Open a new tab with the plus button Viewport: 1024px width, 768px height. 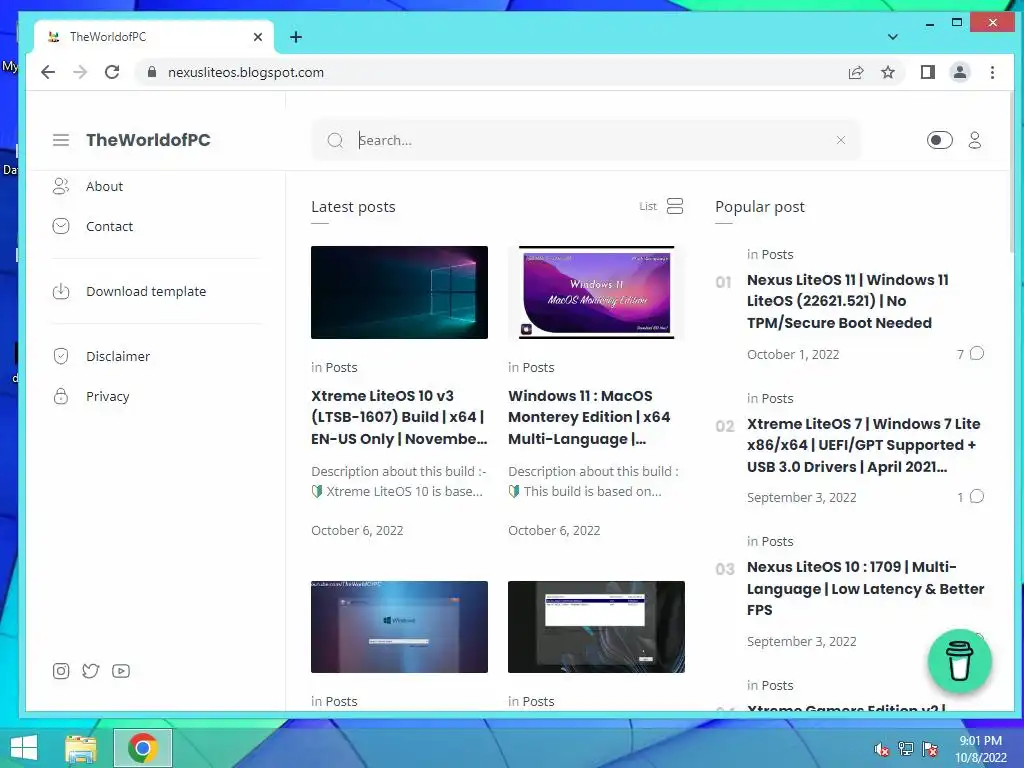click(296, 37)
